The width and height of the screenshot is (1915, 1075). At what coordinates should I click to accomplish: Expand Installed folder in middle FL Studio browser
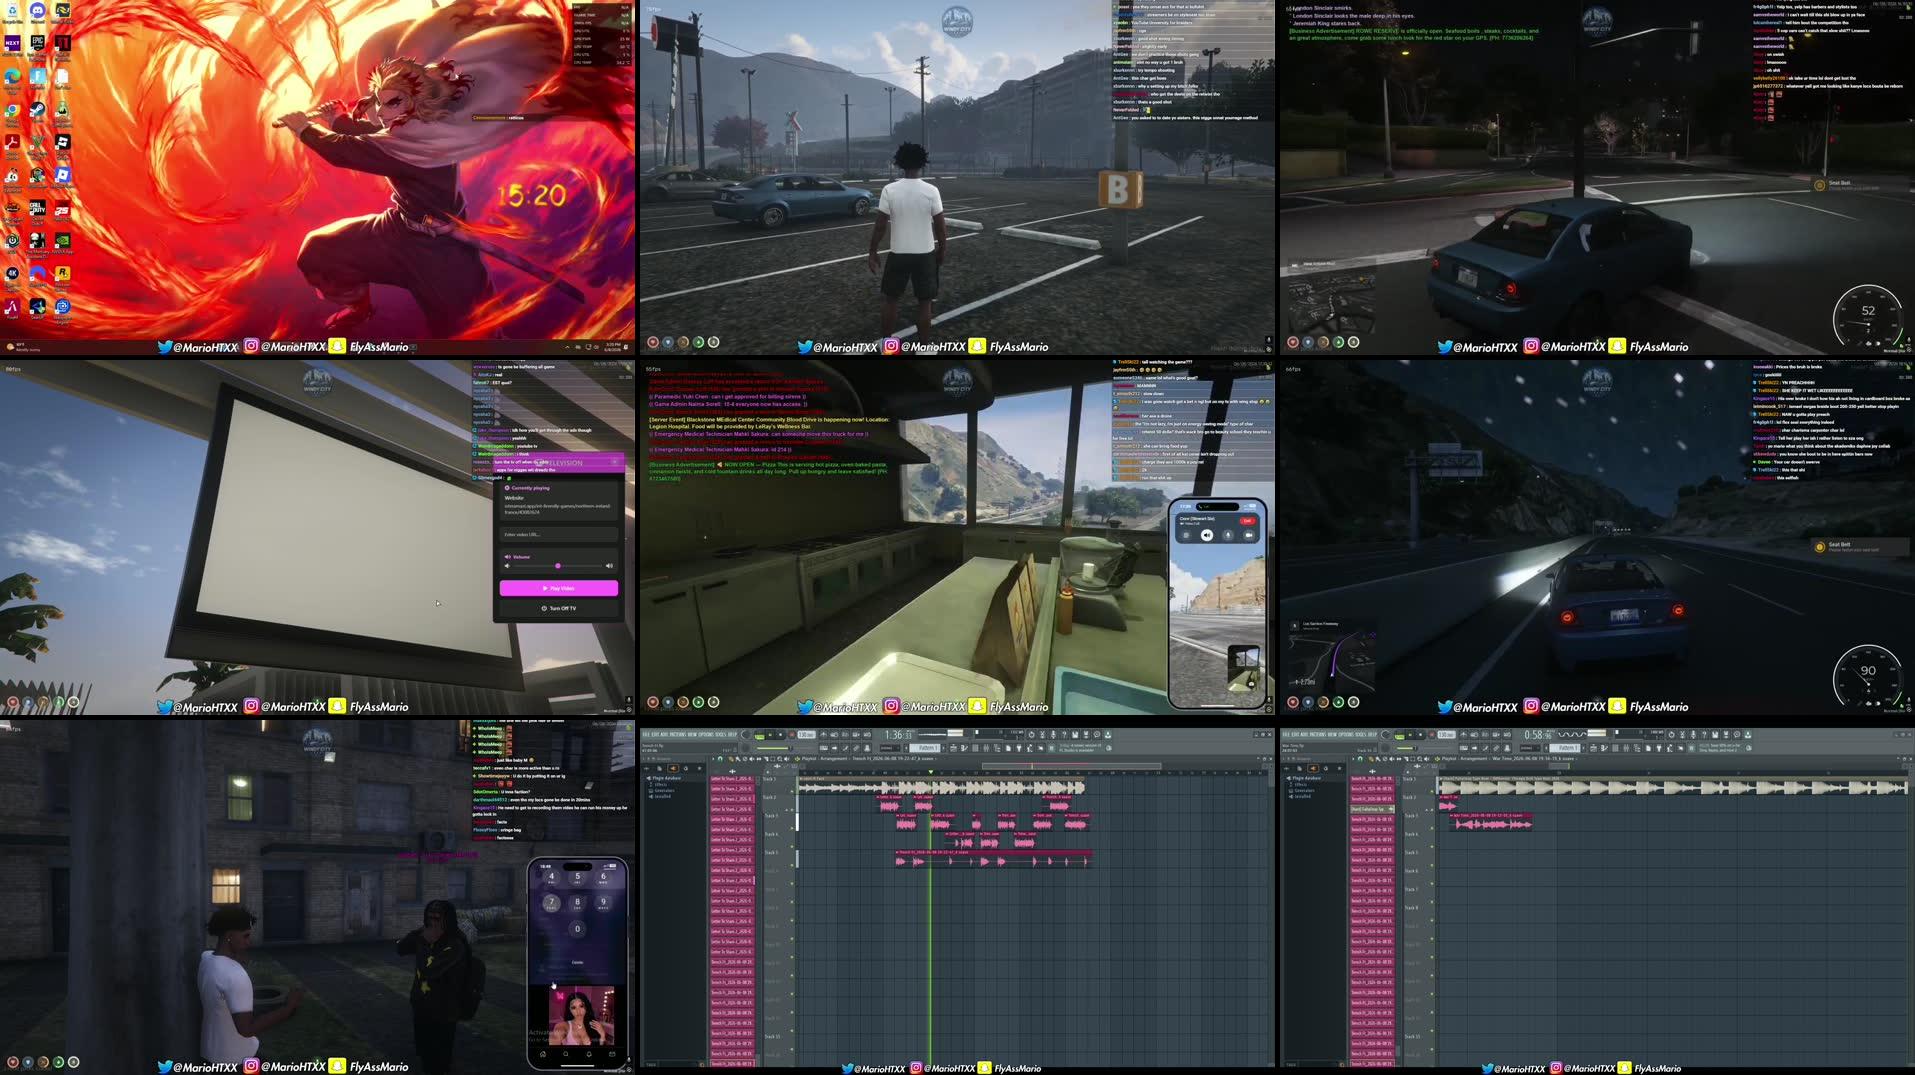(661, 796)
